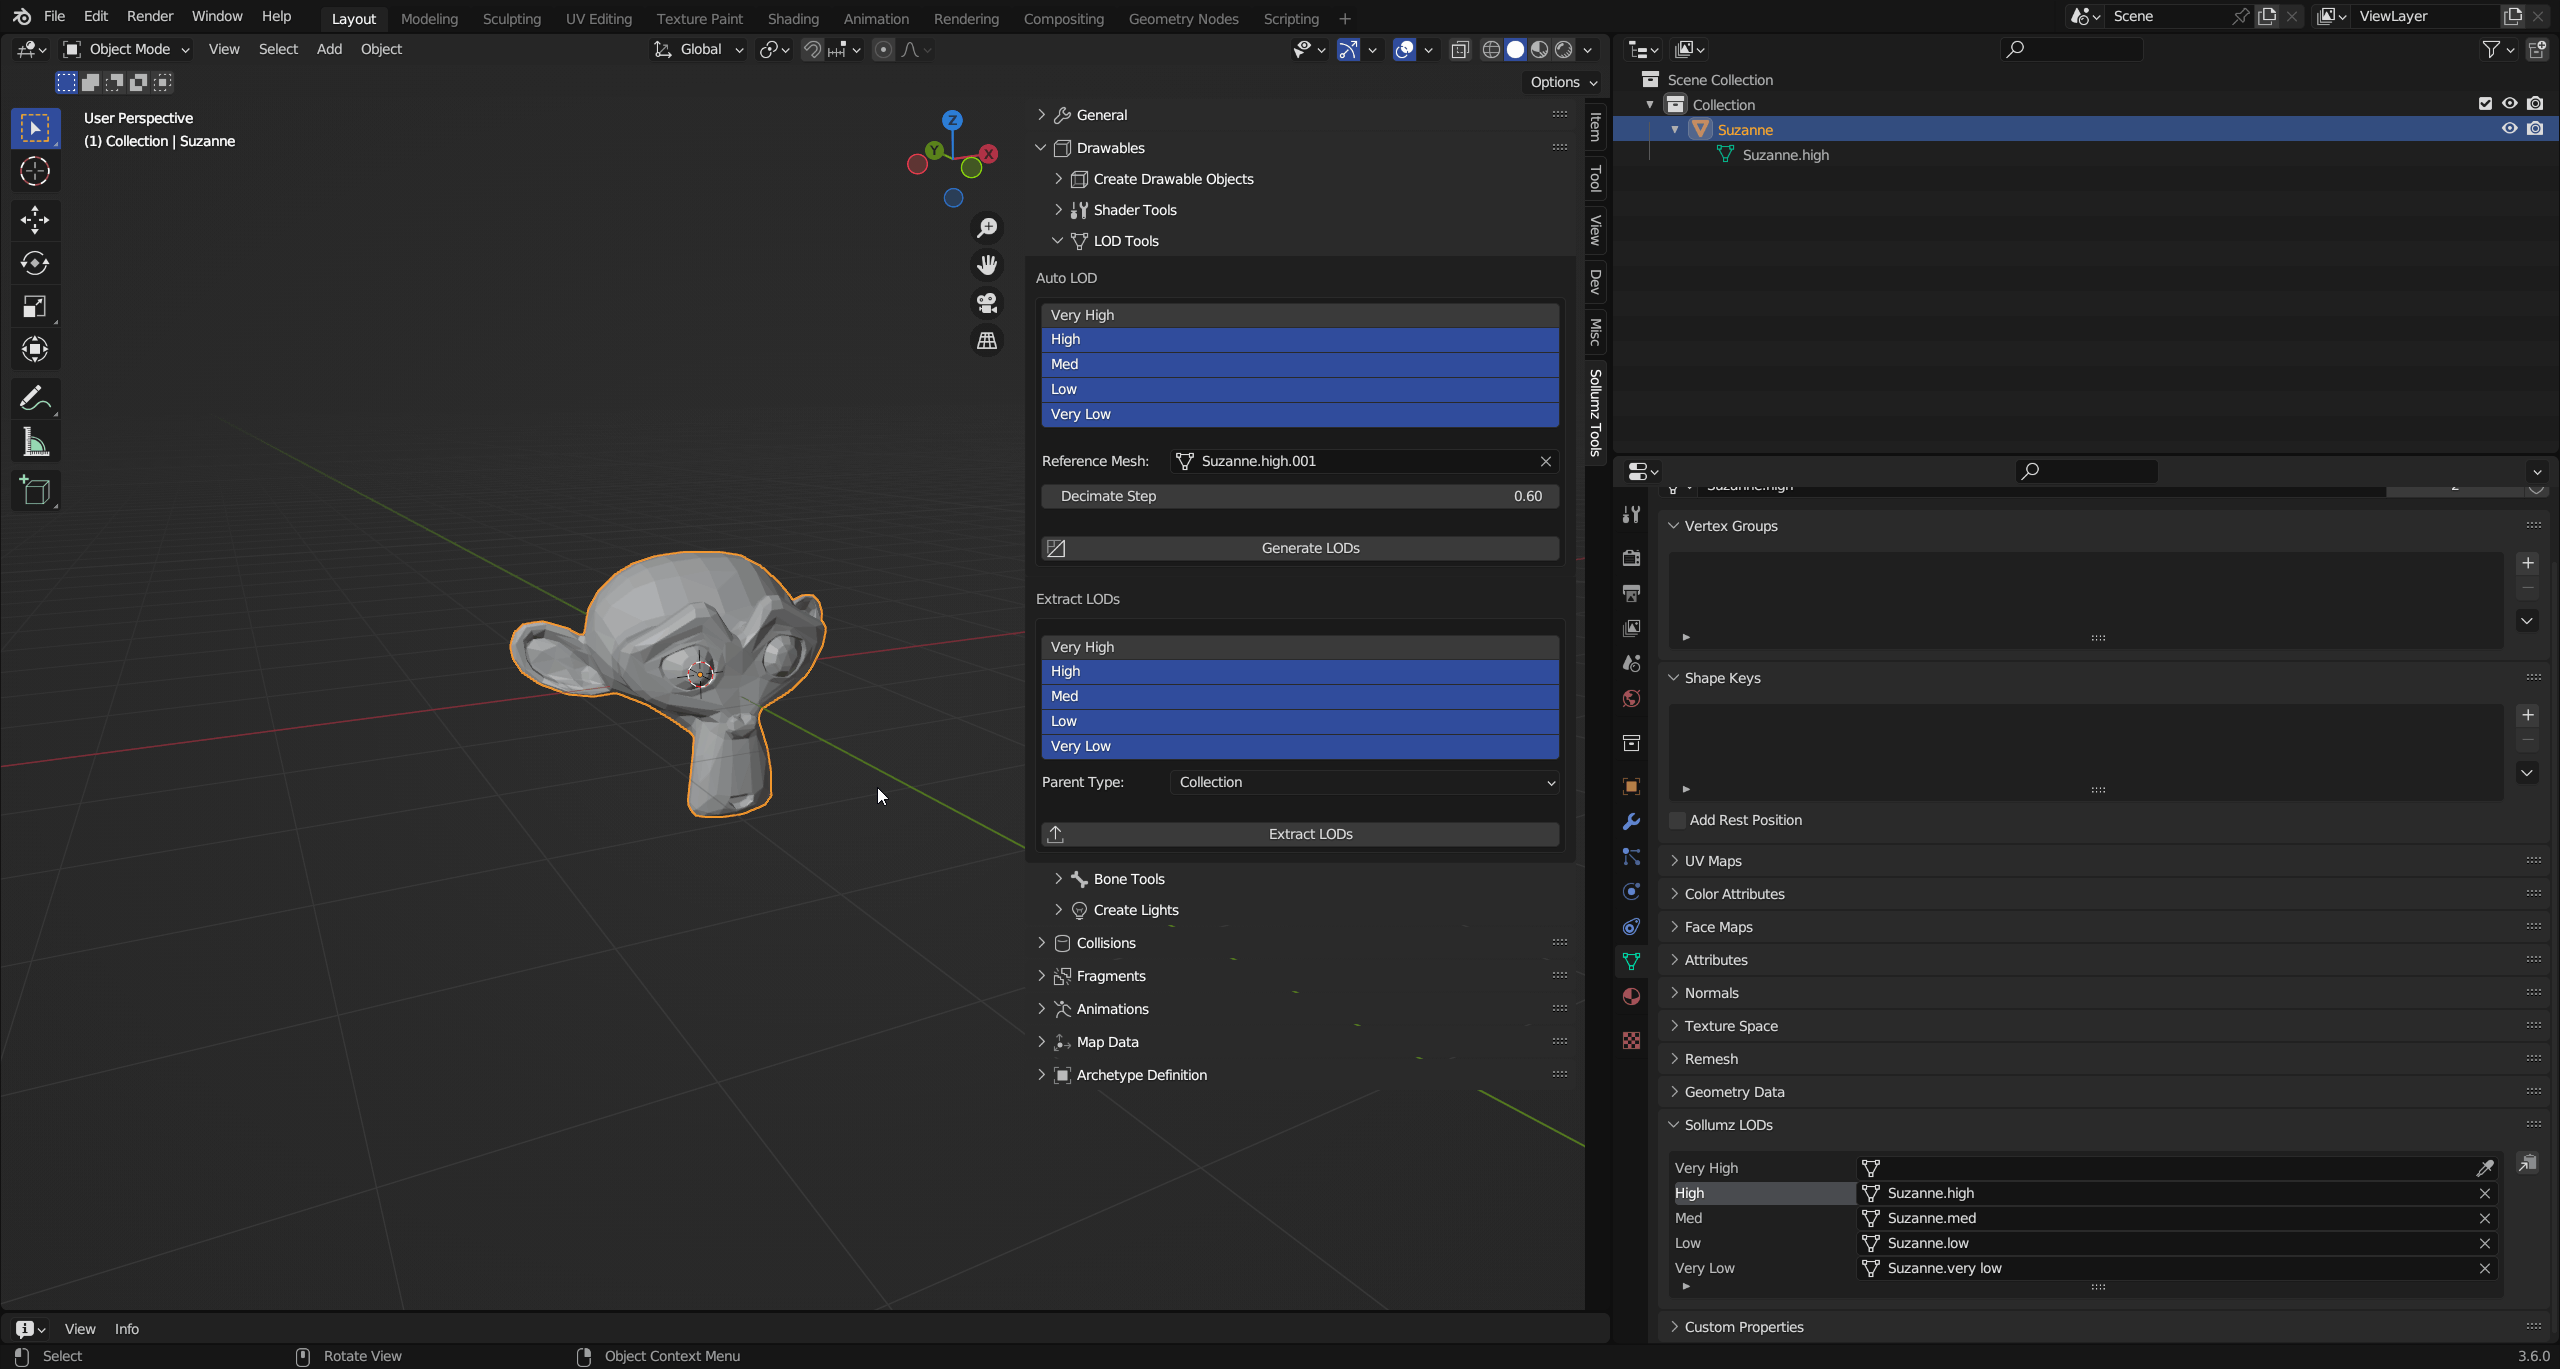
Task: Clear Suzanne.med LOD mesh
Action: [2484, 1218]
